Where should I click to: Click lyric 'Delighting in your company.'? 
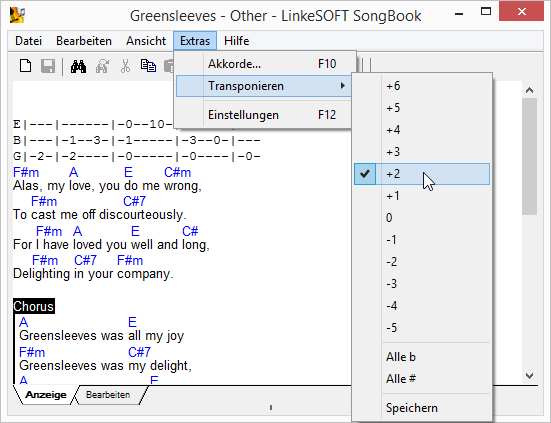pyautogui.click(x=93, y=274)
